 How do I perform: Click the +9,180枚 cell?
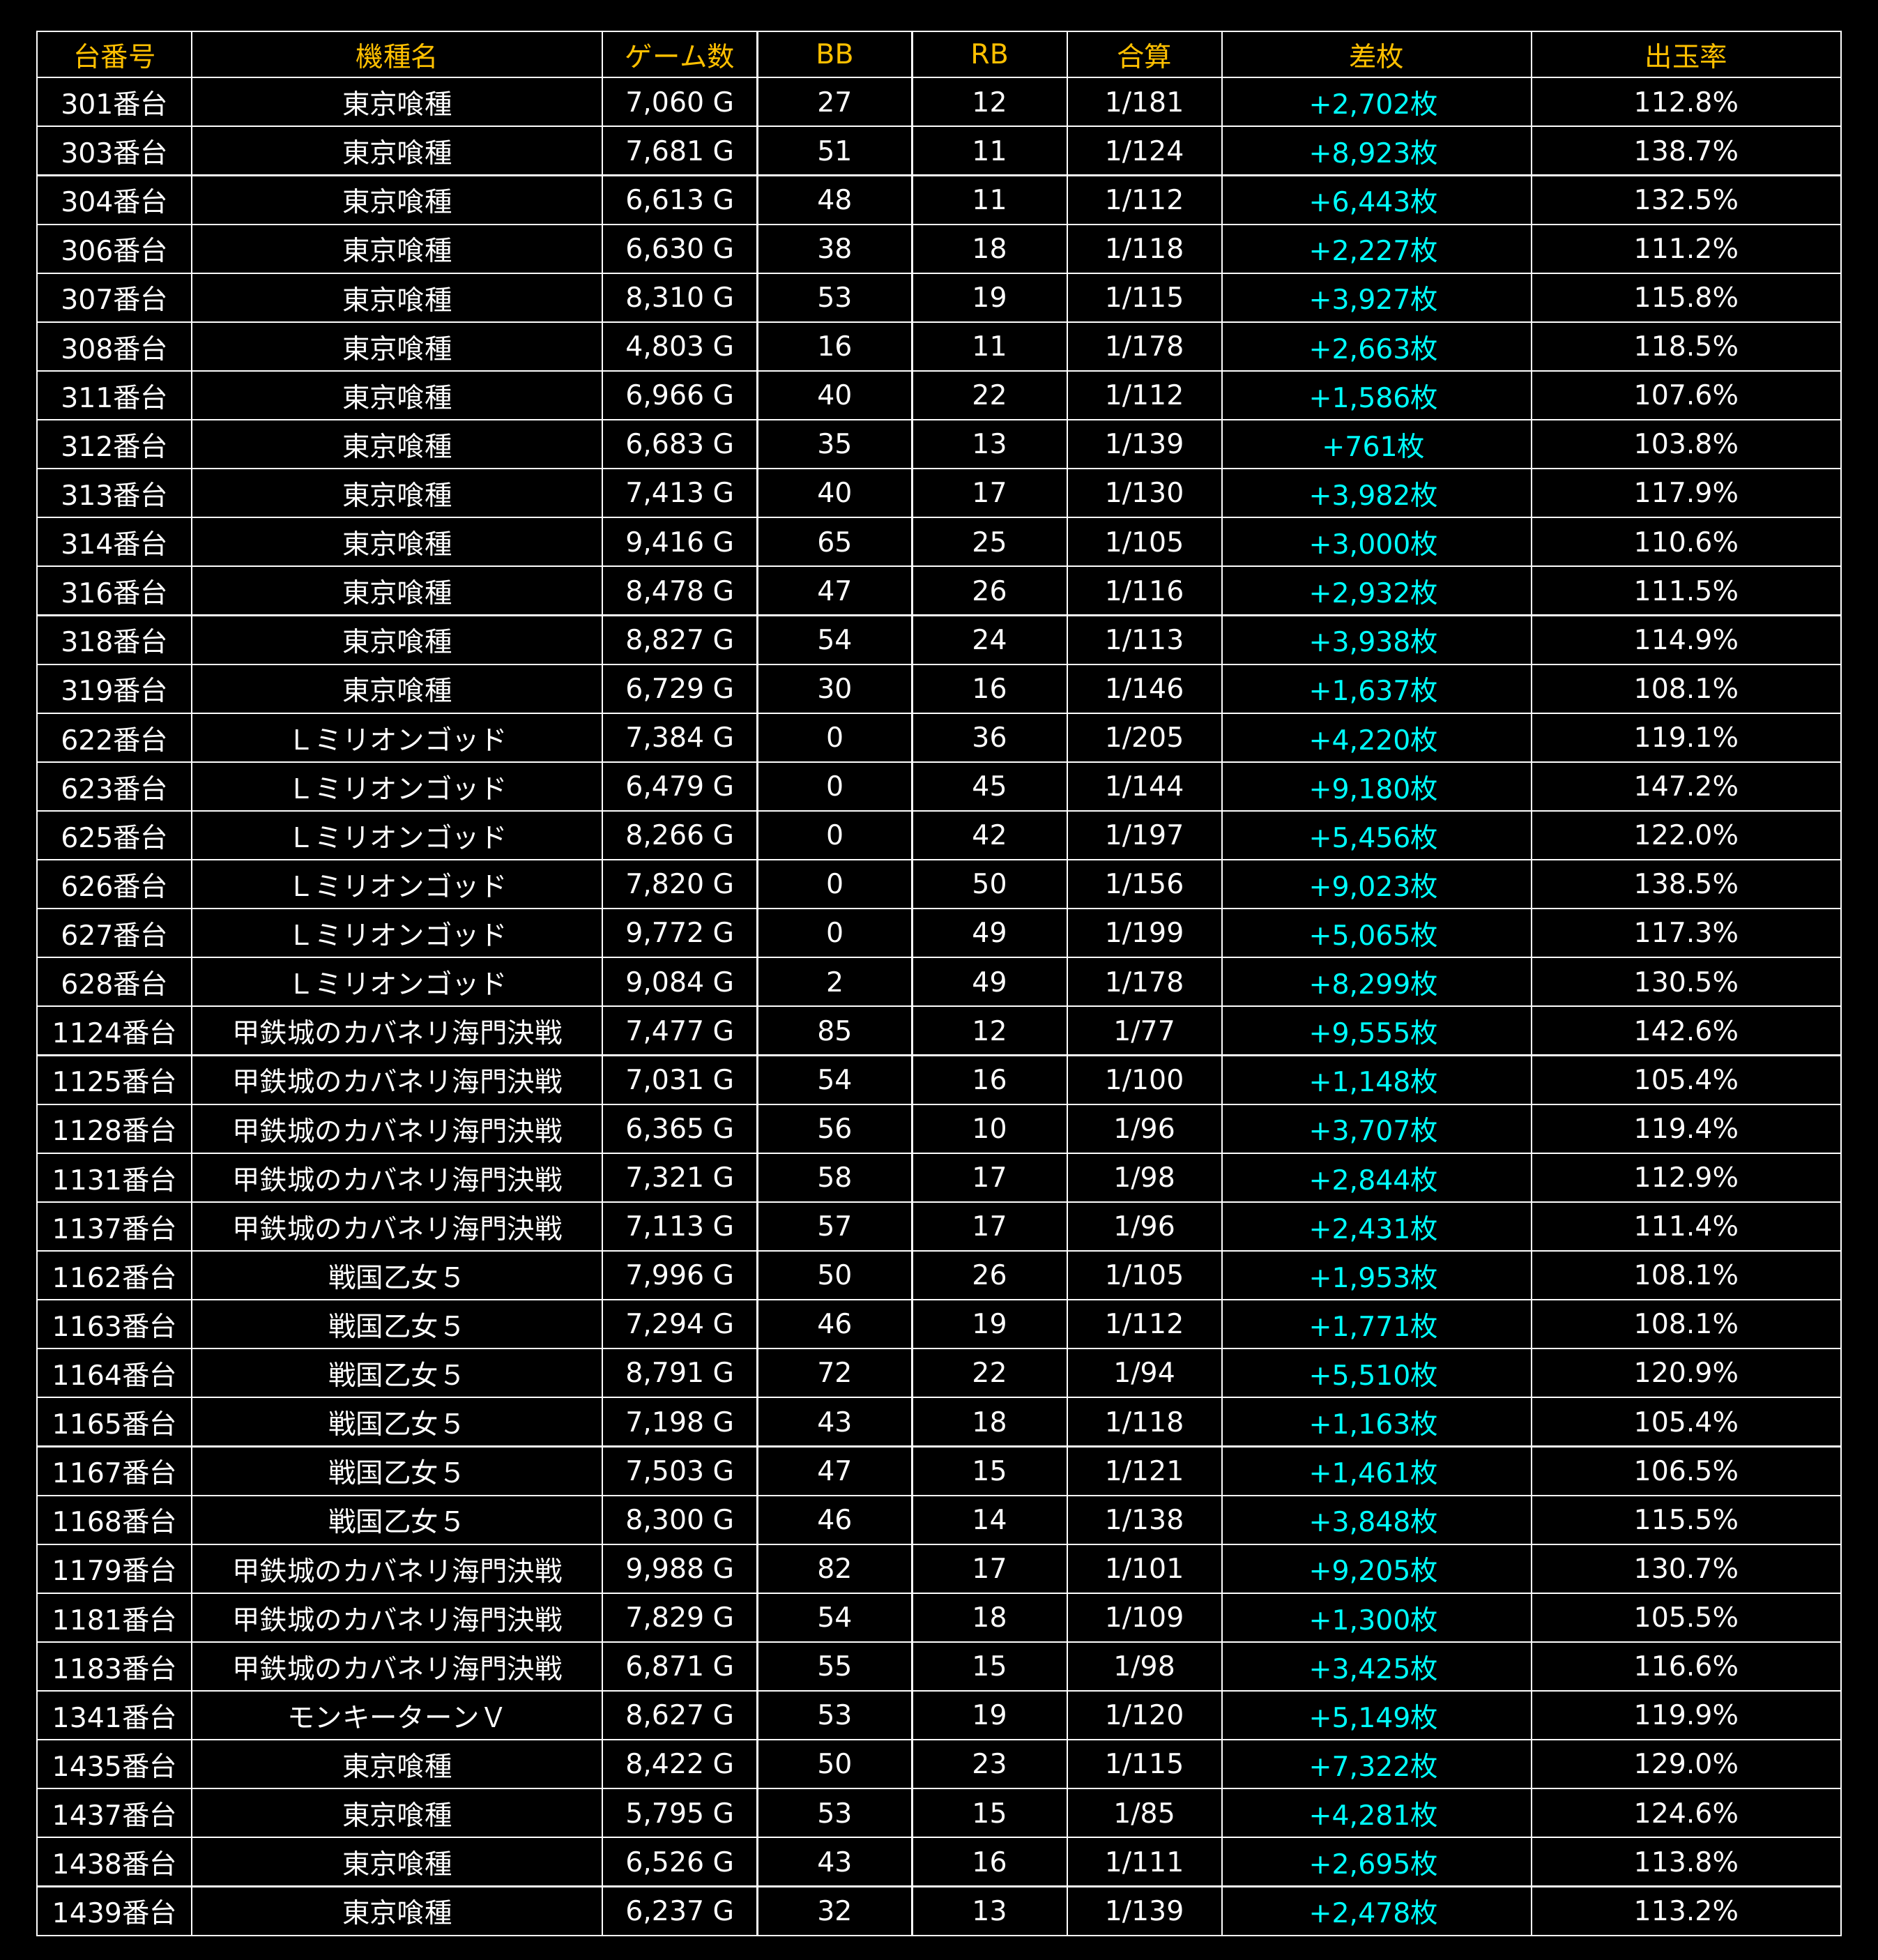coord(1376,788)
